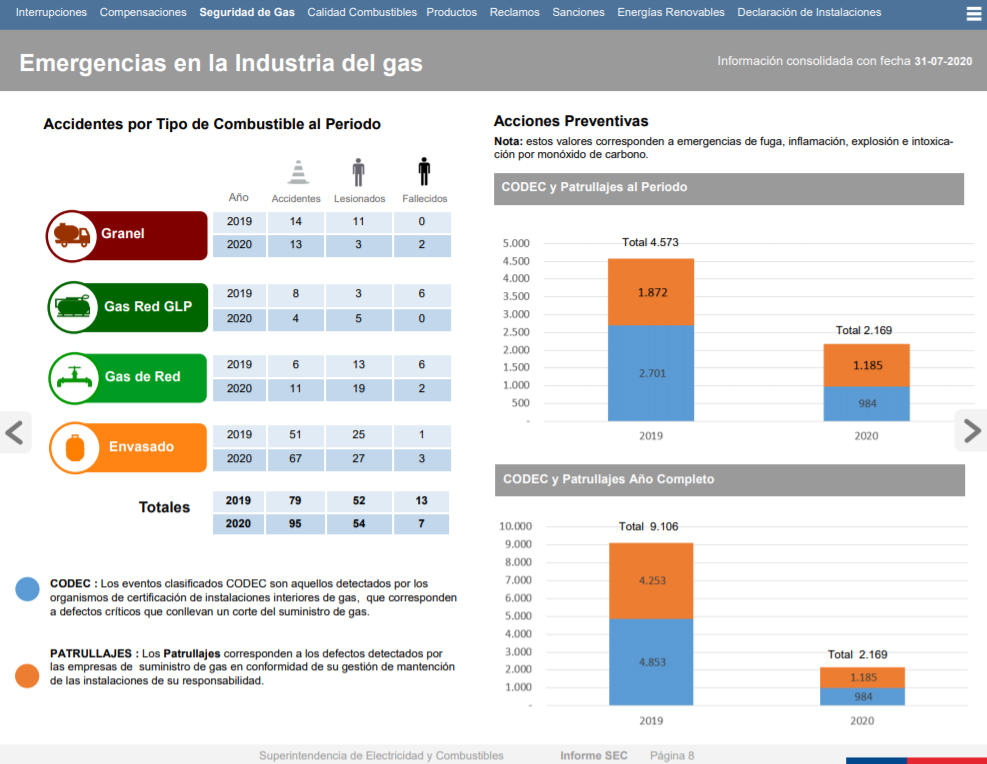987x764 pixels.
Task: Open the hamburger menu icon
Action: pyautogui.click(x=973, y=14)
